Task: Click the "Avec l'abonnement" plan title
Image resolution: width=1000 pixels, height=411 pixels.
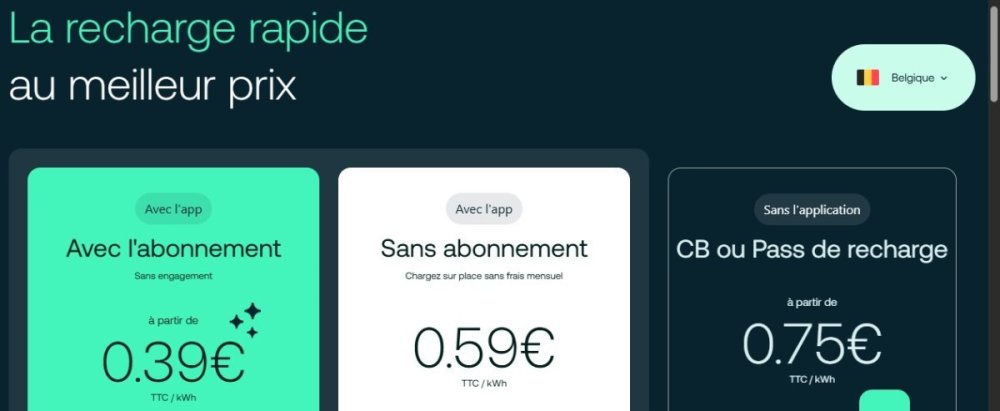Action: pyautogui.click(x=173, y=248)
